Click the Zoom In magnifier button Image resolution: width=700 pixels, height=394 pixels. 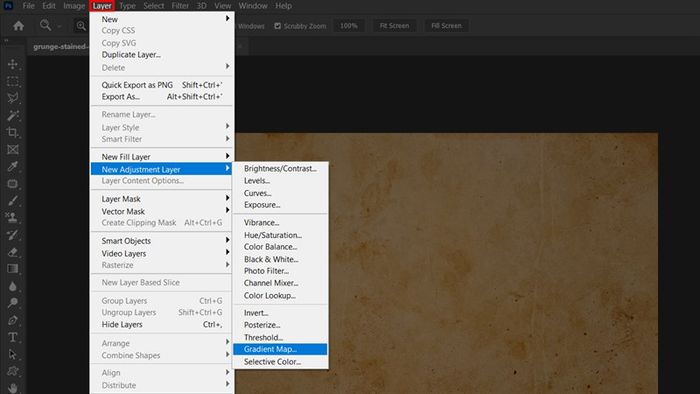point(81,26)
